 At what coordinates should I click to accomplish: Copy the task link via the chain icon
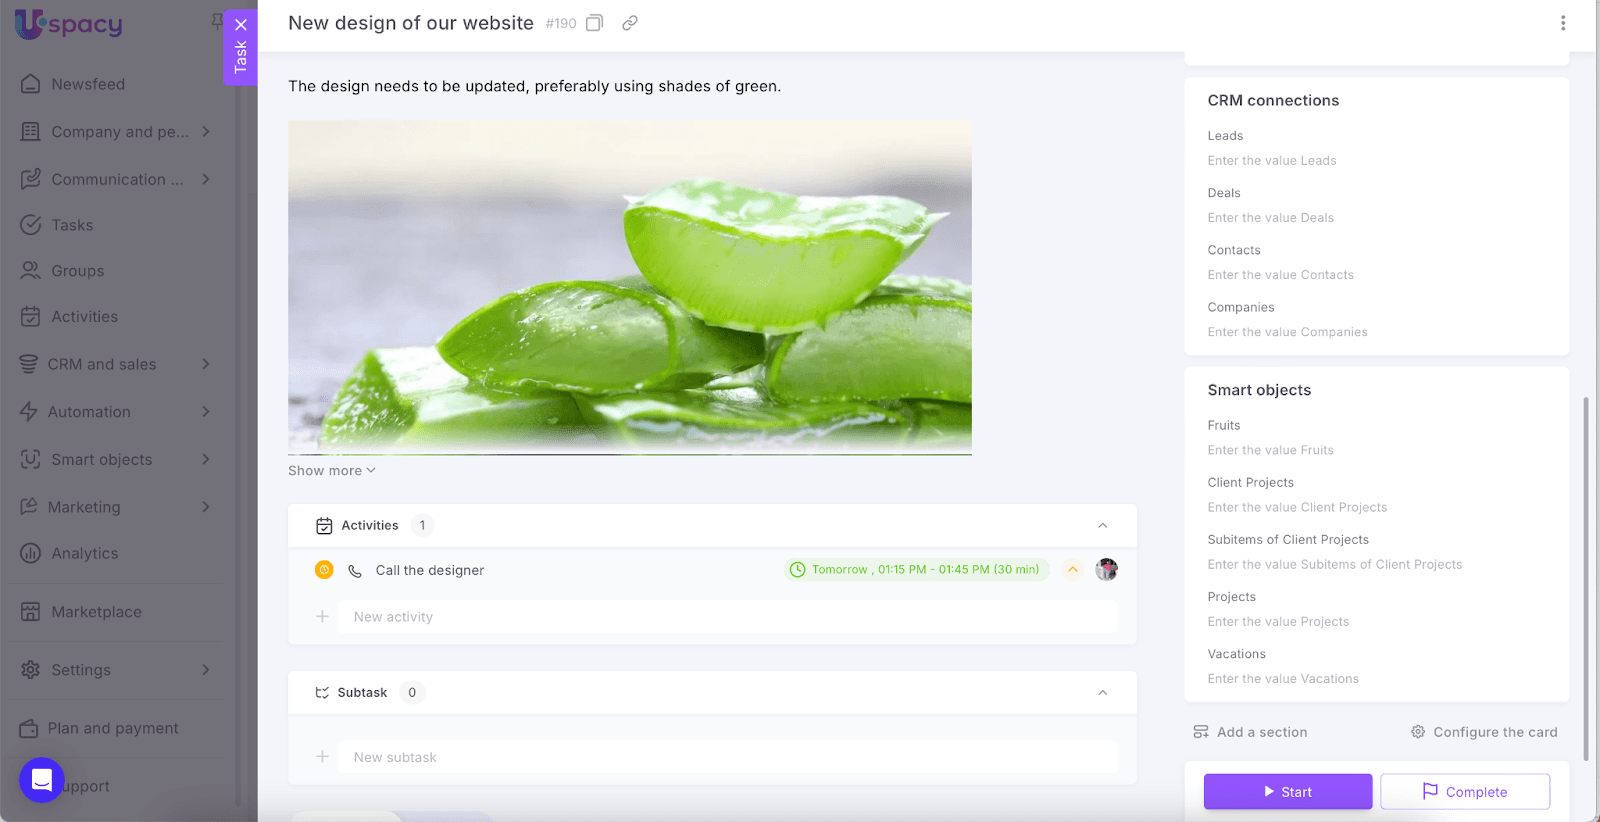630,23
